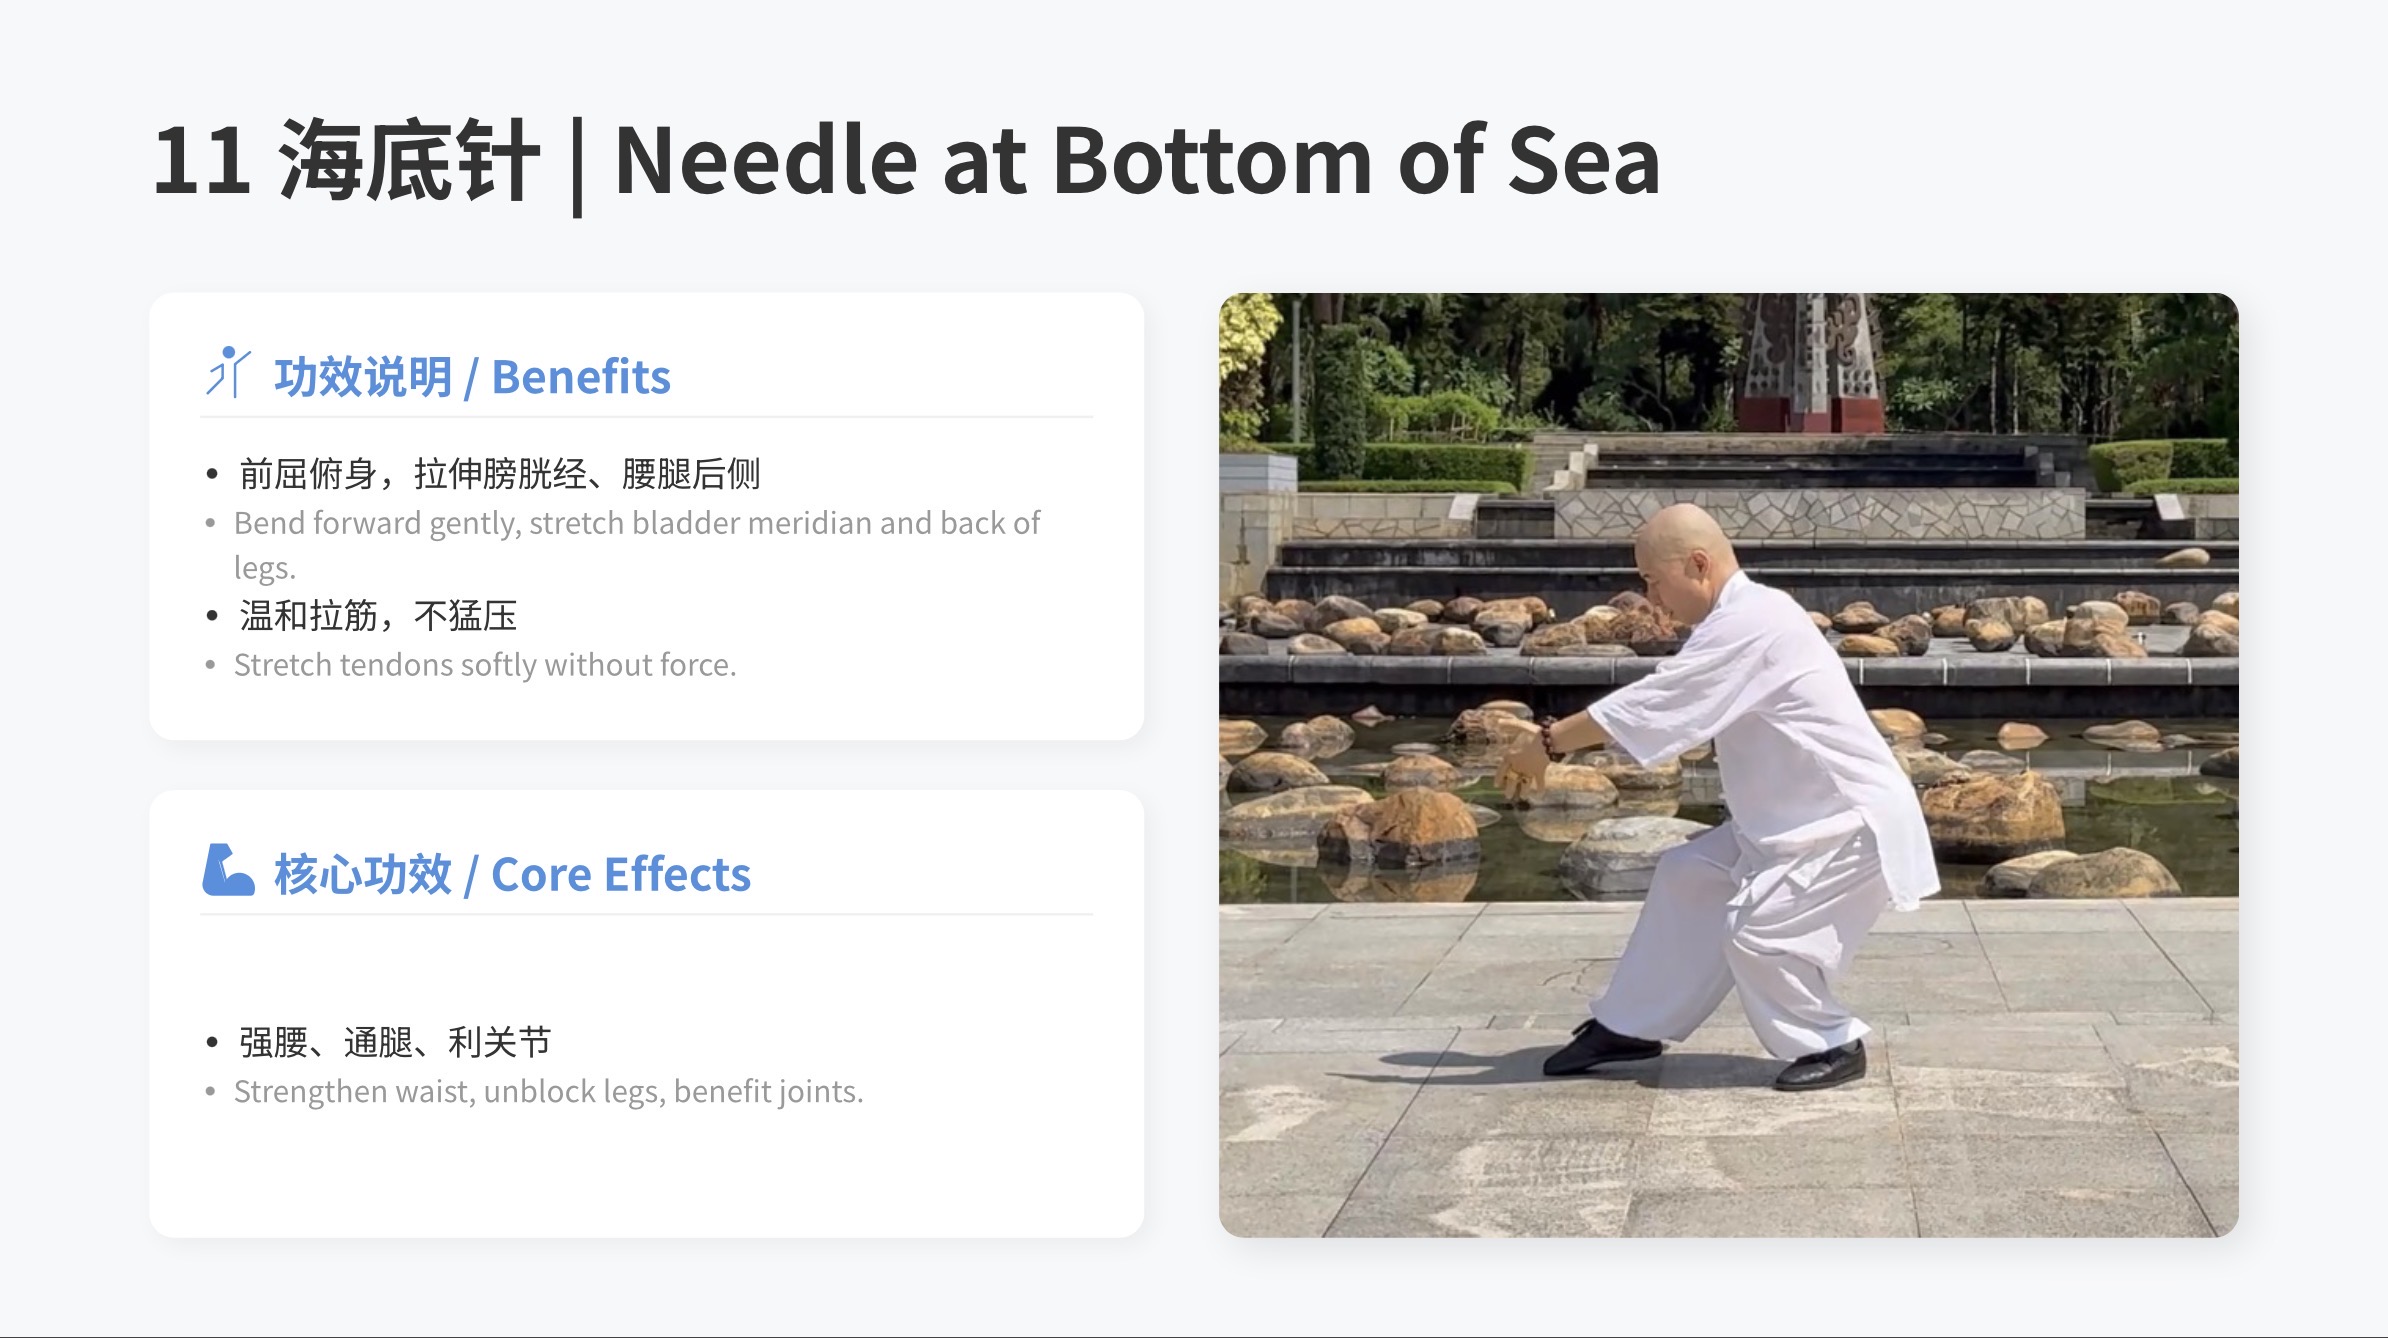Click 'Stretch tendons softly without force' text
The height and width of the screenshot is (1338, 2388).
coord(485,665)
